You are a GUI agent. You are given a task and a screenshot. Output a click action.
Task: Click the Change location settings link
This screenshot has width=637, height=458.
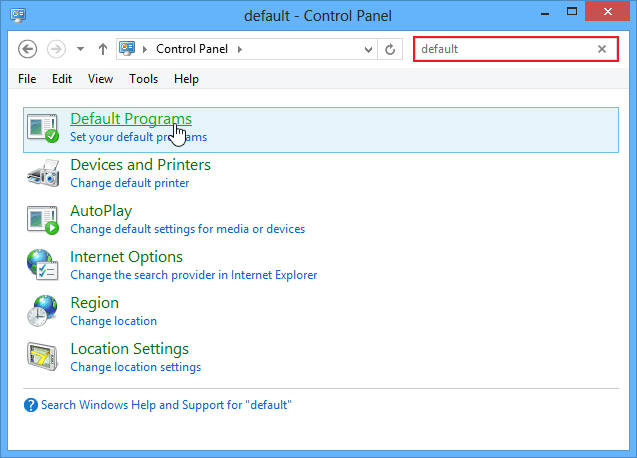pyautogui.click(x=136, y=367)
